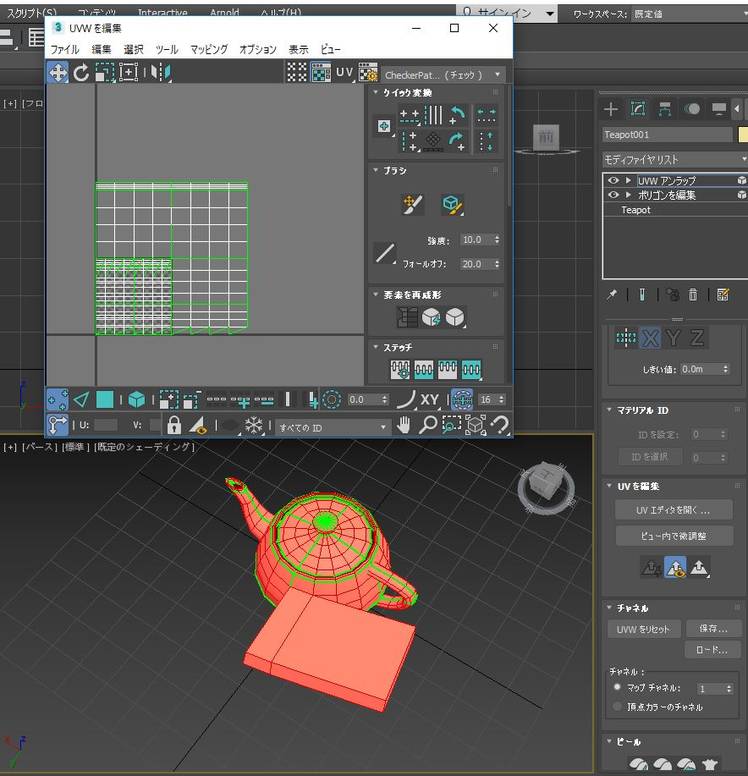748x776 pixels.
Task: Collapse the ステッチ rollout
Action: pyautogui.click(x=375, y=346)
